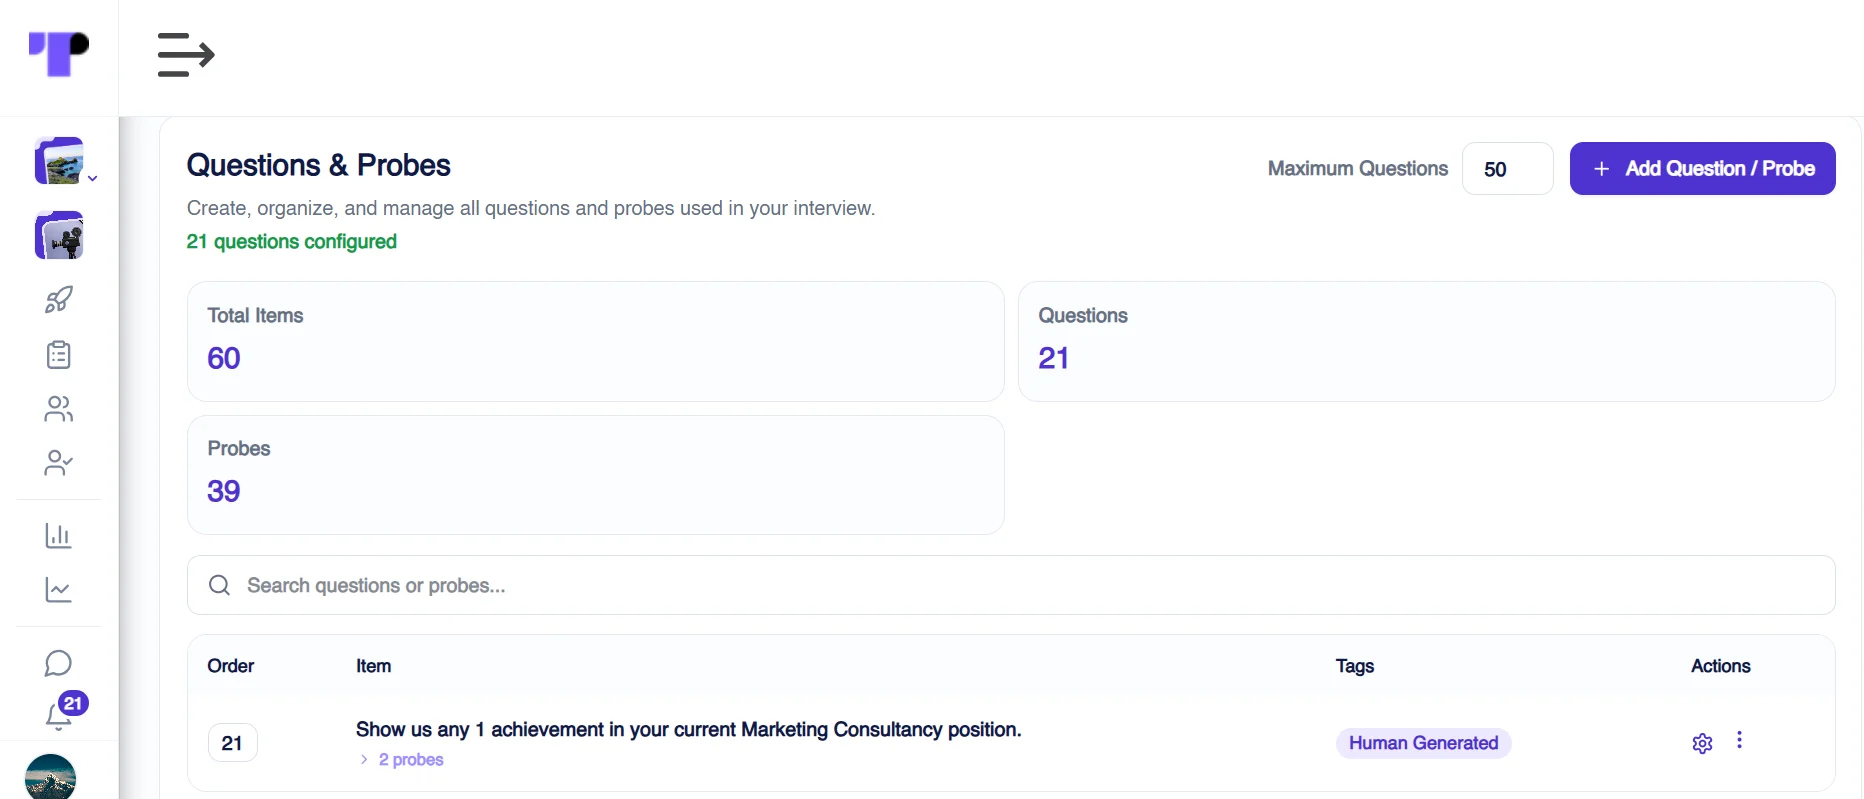This screenshot has height=799, width=1864.
Task: Click the search magnifier icon
Action: click(219, 585)
